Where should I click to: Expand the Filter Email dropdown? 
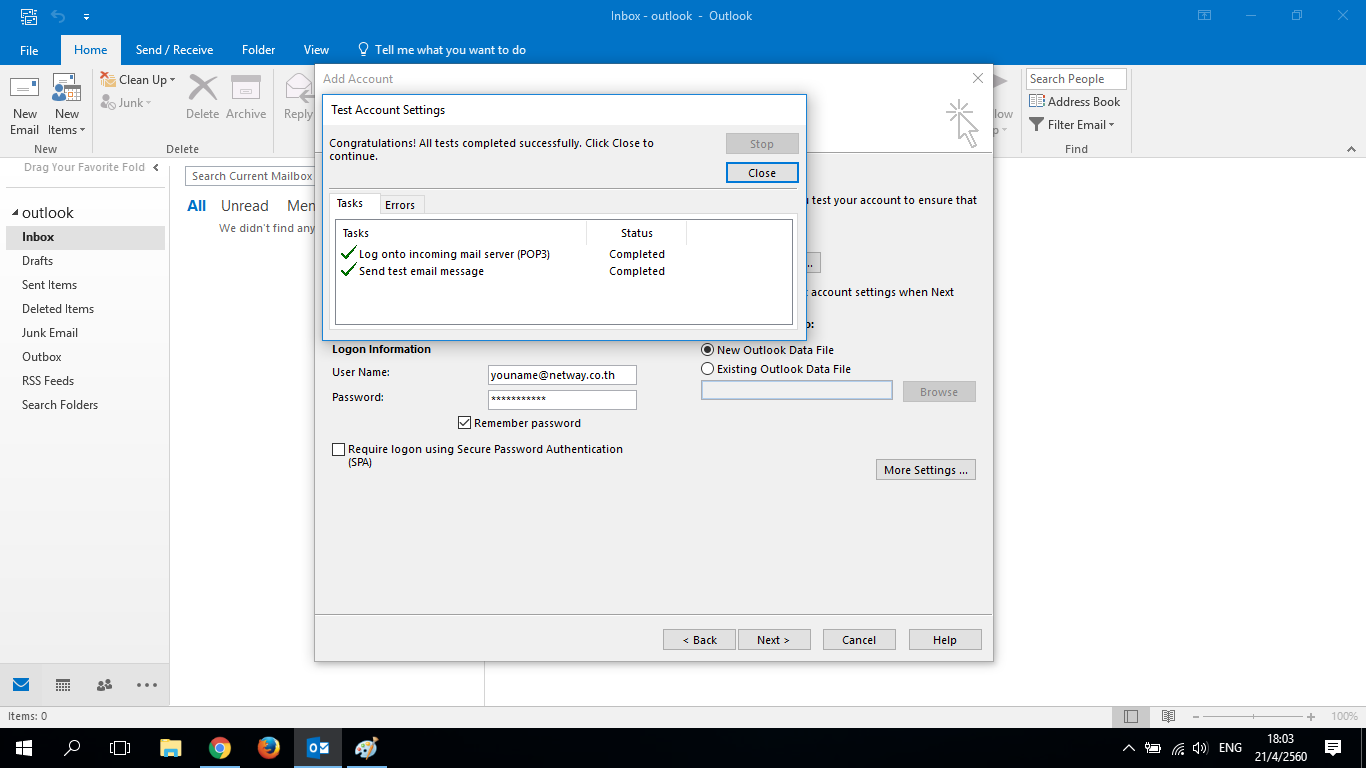1072,125
